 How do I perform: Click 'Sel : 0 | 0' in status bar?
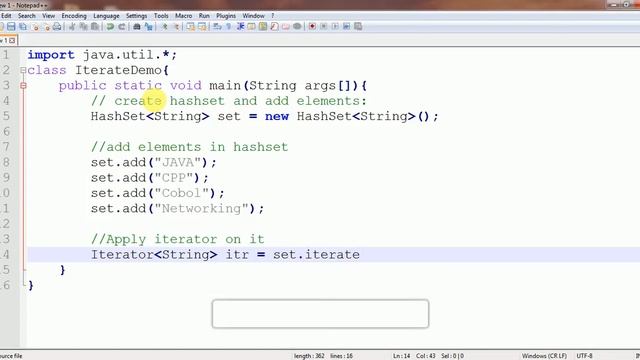[x=452, y=356]
